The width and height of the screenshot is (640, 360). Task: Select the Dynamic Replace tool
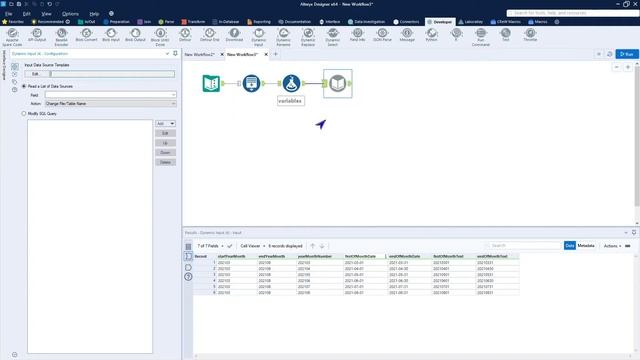[308, 37]
